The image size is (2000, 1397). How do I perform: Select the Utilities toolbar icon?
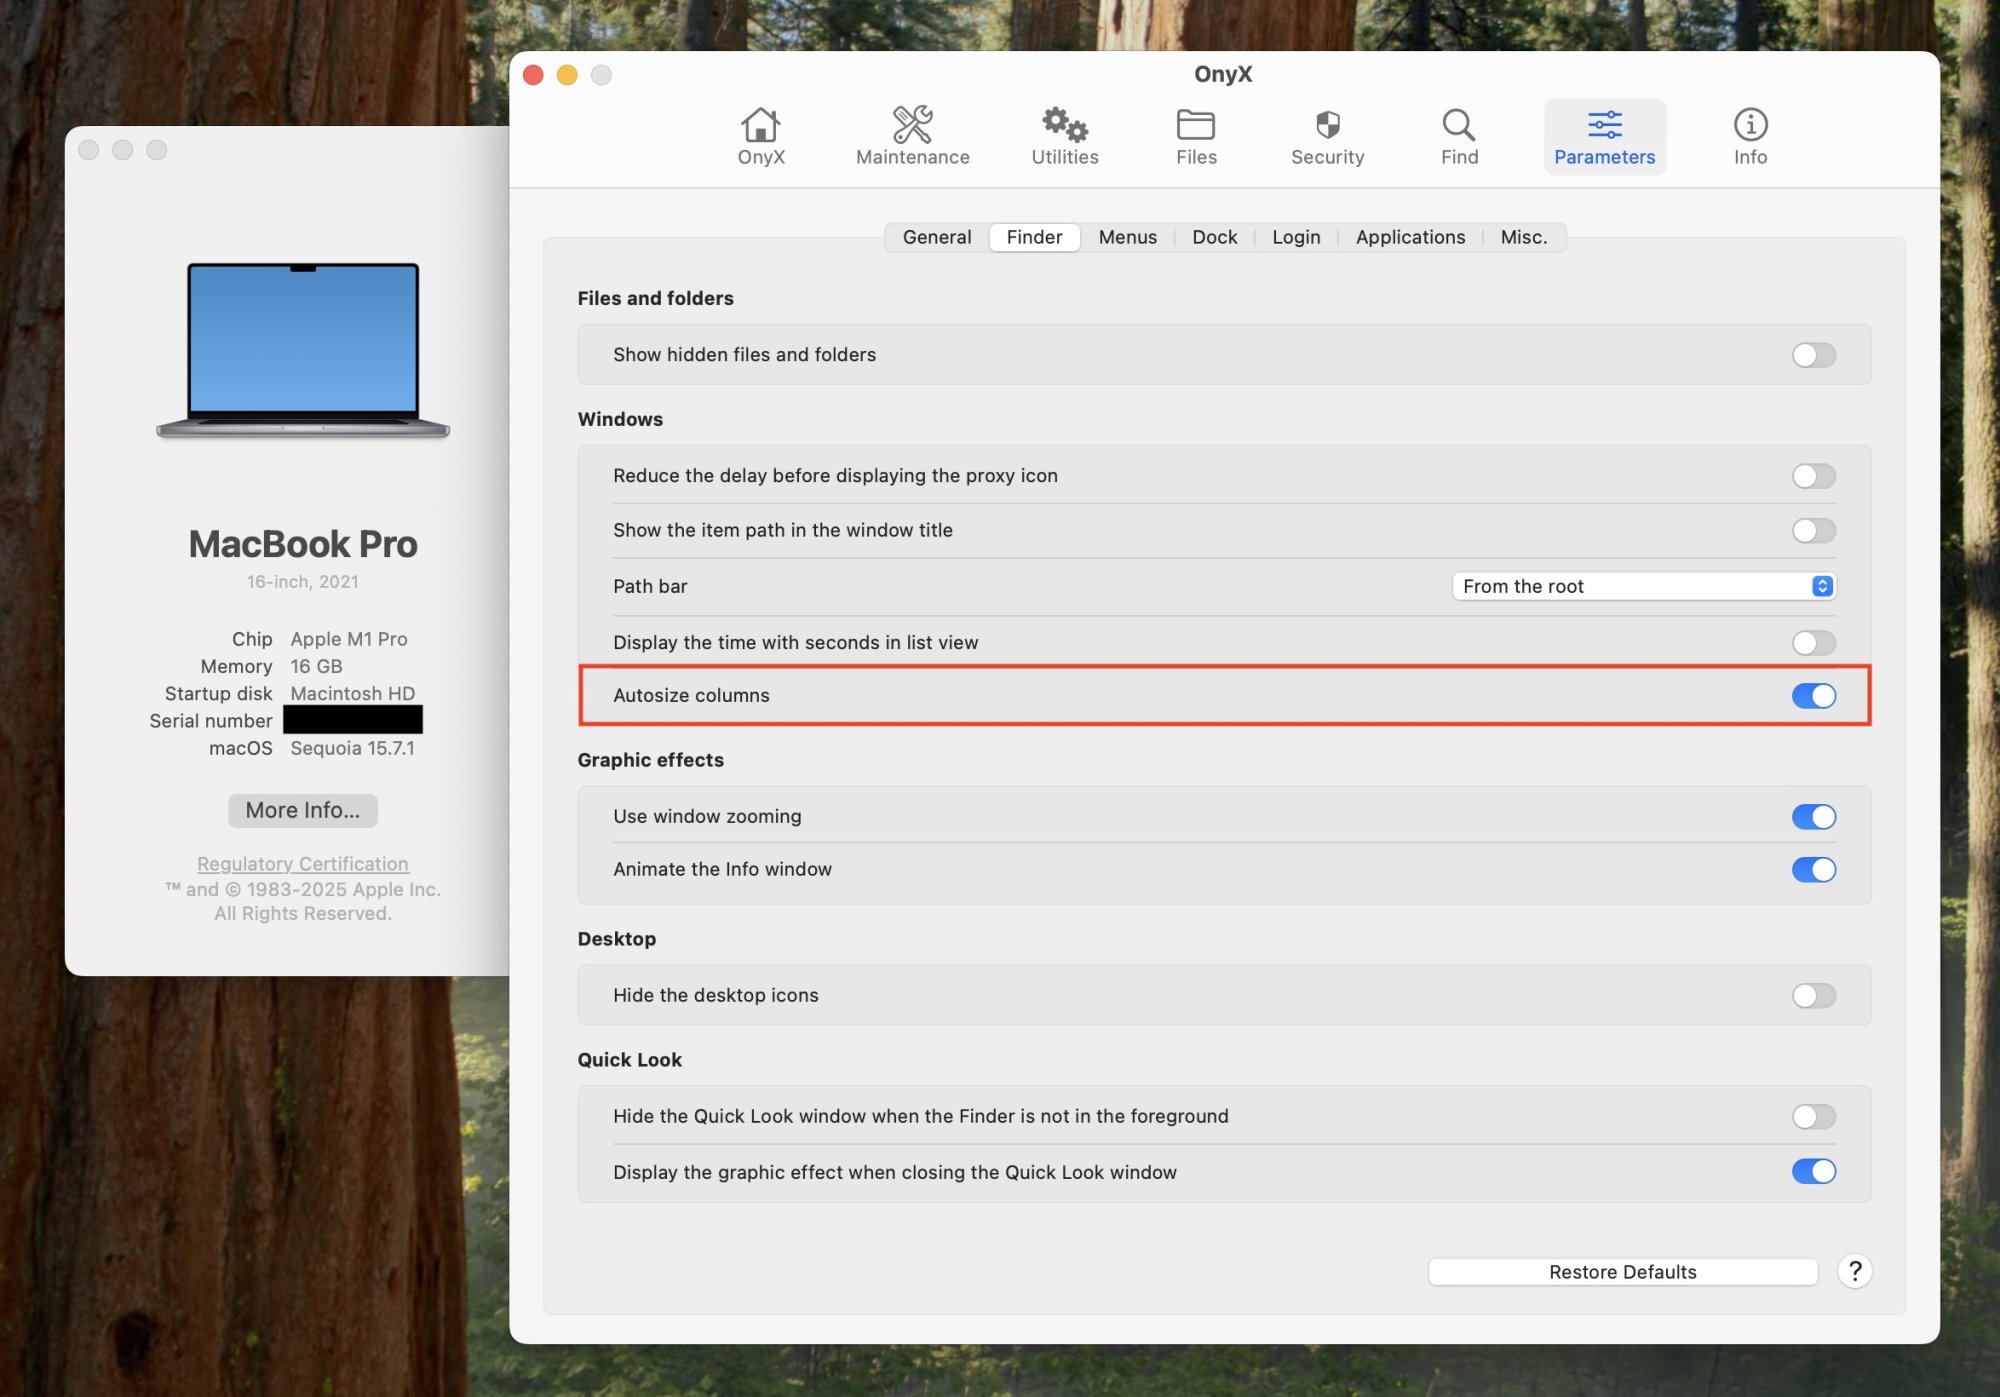point(1063,136)
